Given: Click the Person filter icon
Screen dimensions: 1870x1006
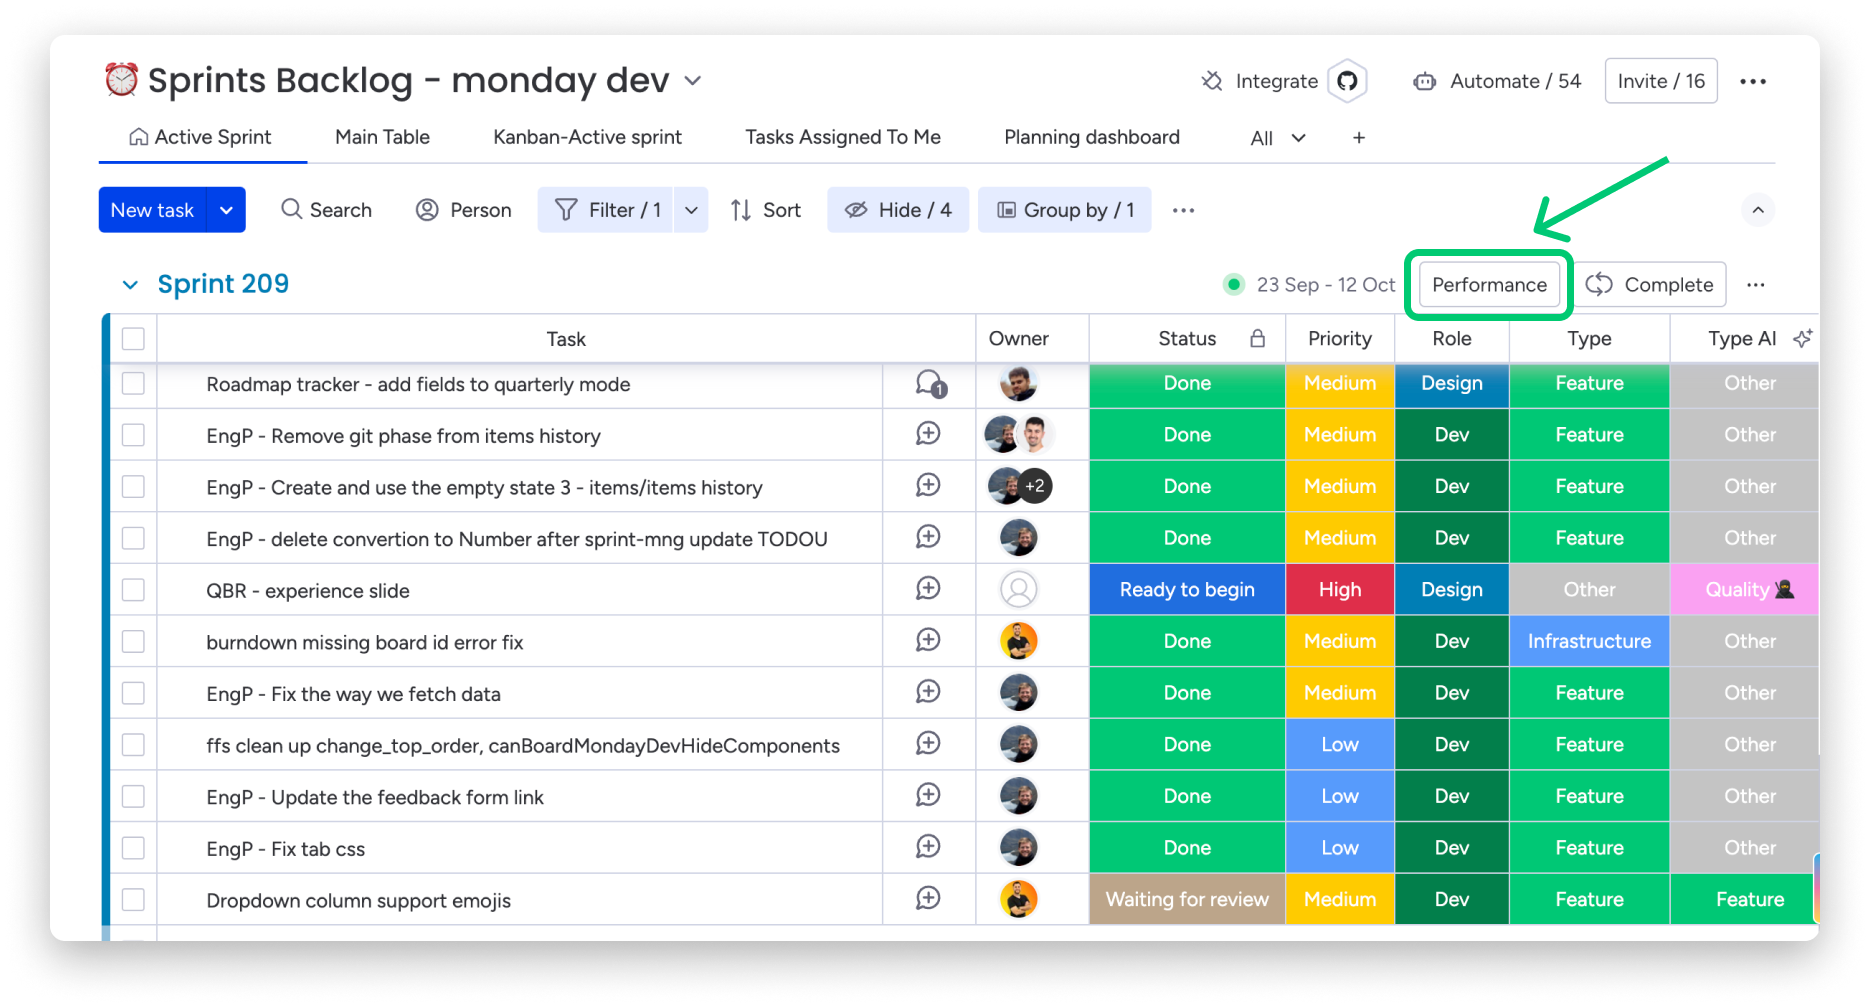Looking at the screenshot, I should point(427,210).
